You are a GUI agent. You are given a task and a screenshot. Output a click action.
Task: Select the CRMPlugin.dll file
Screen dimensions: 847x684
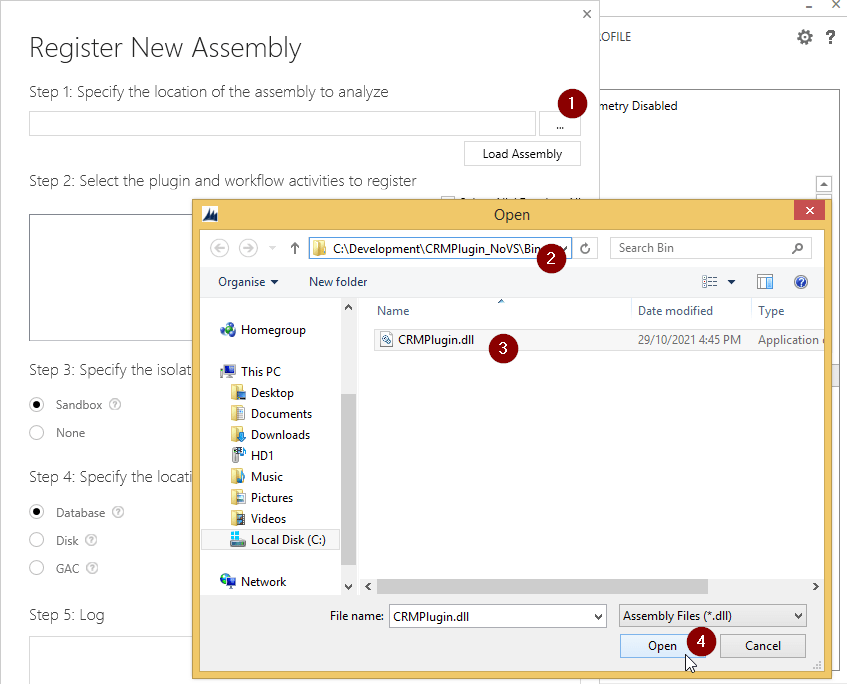pos(435,340)
